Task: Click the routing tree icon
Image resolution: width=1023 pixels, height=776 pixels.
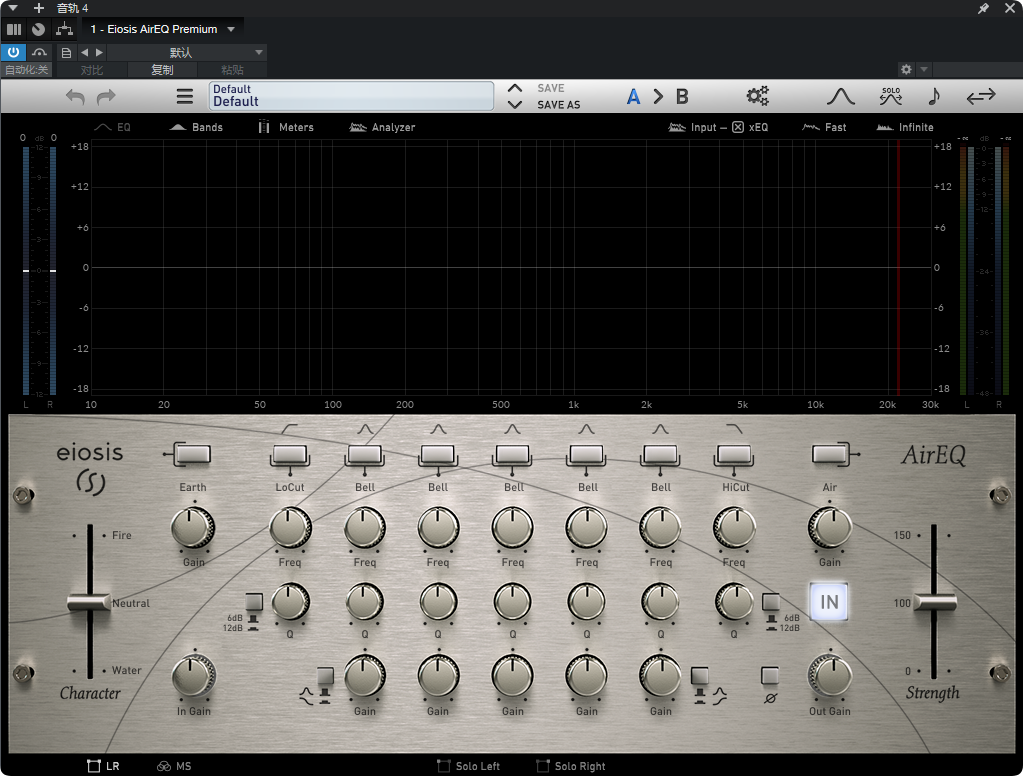Action: (64, 29)
